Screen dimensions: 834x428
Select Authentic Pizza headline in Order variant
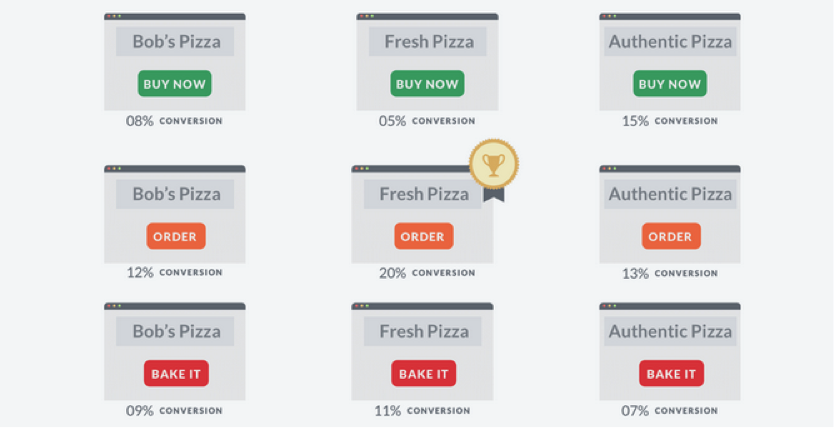(670, 194)
